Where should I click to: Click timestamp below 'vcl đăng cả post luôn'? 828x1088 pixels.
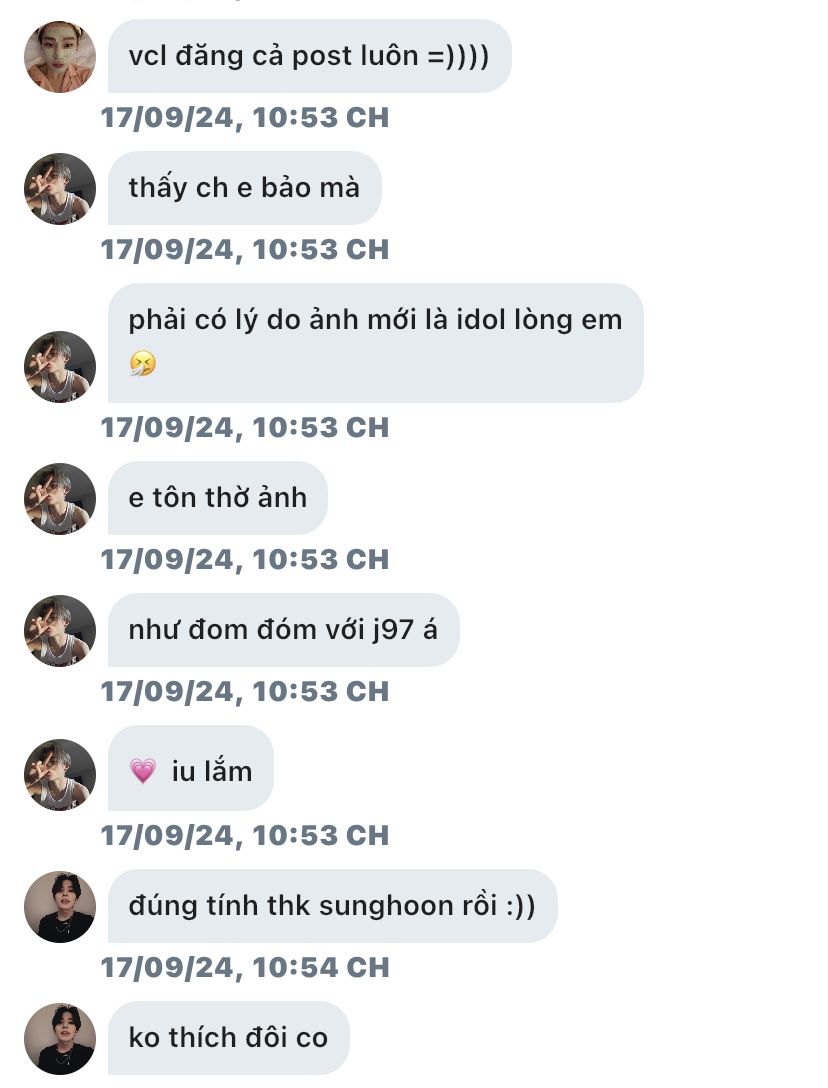(x=245, y=117)
